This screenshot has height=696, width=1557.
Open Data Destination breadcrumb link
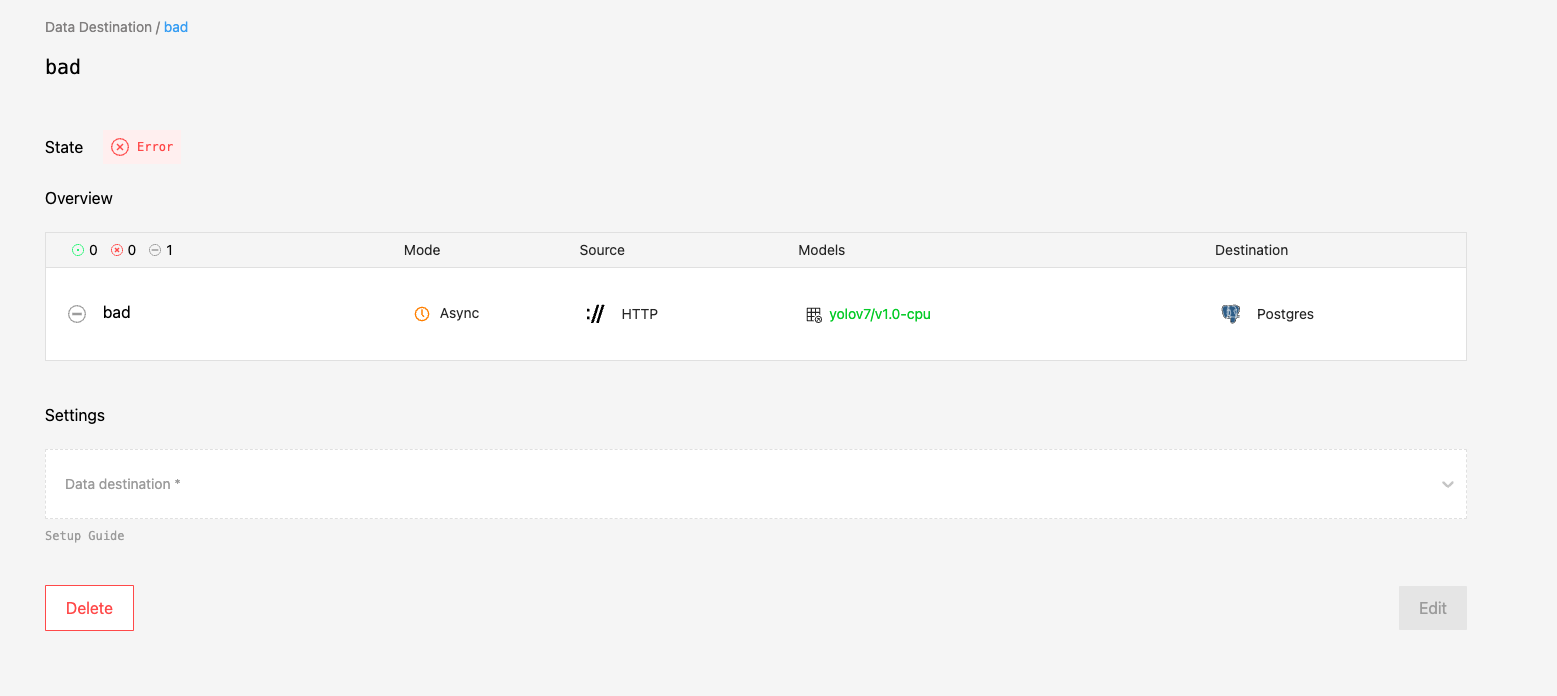[97, 27]
